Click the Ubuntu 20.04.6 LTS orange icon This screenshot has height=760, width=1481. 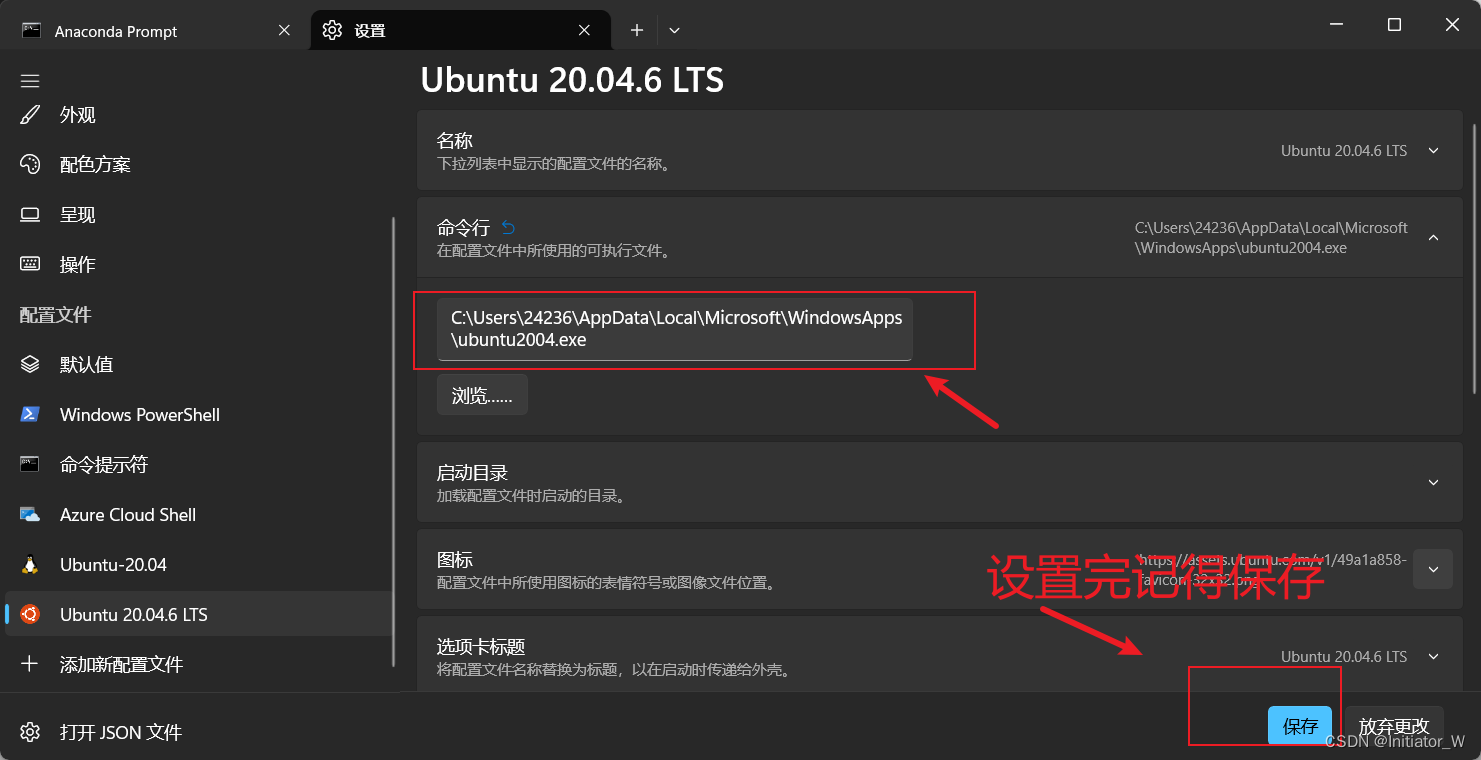[x=30, y=614]
